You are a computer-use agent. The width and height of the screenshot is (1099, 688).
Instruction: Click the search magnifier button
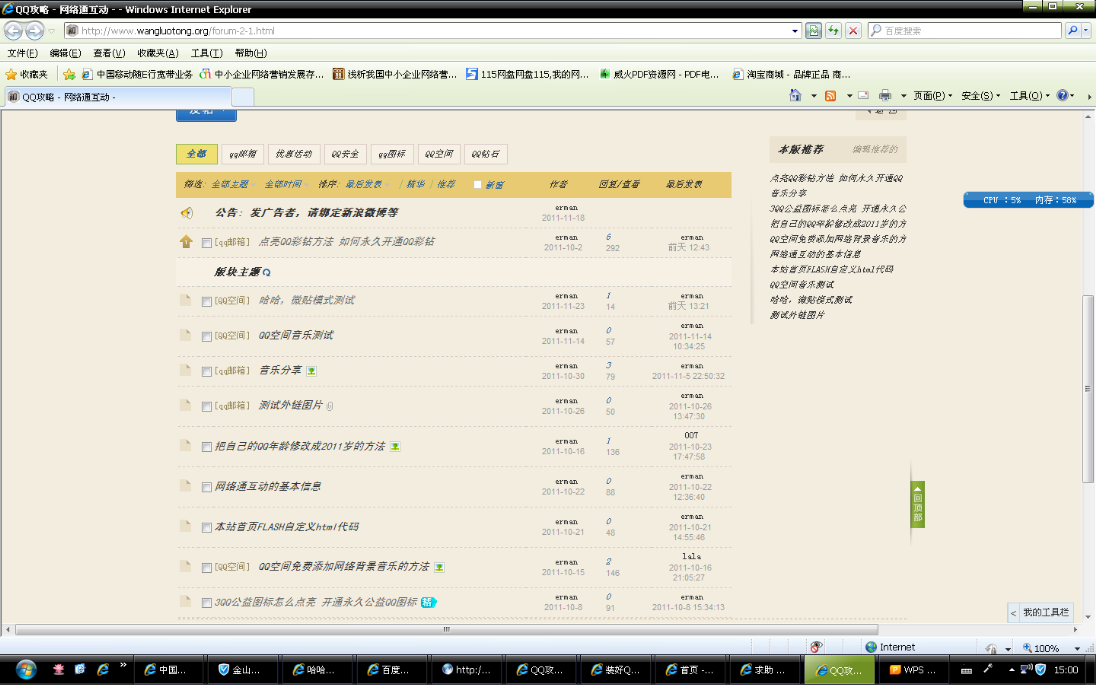1072,31
